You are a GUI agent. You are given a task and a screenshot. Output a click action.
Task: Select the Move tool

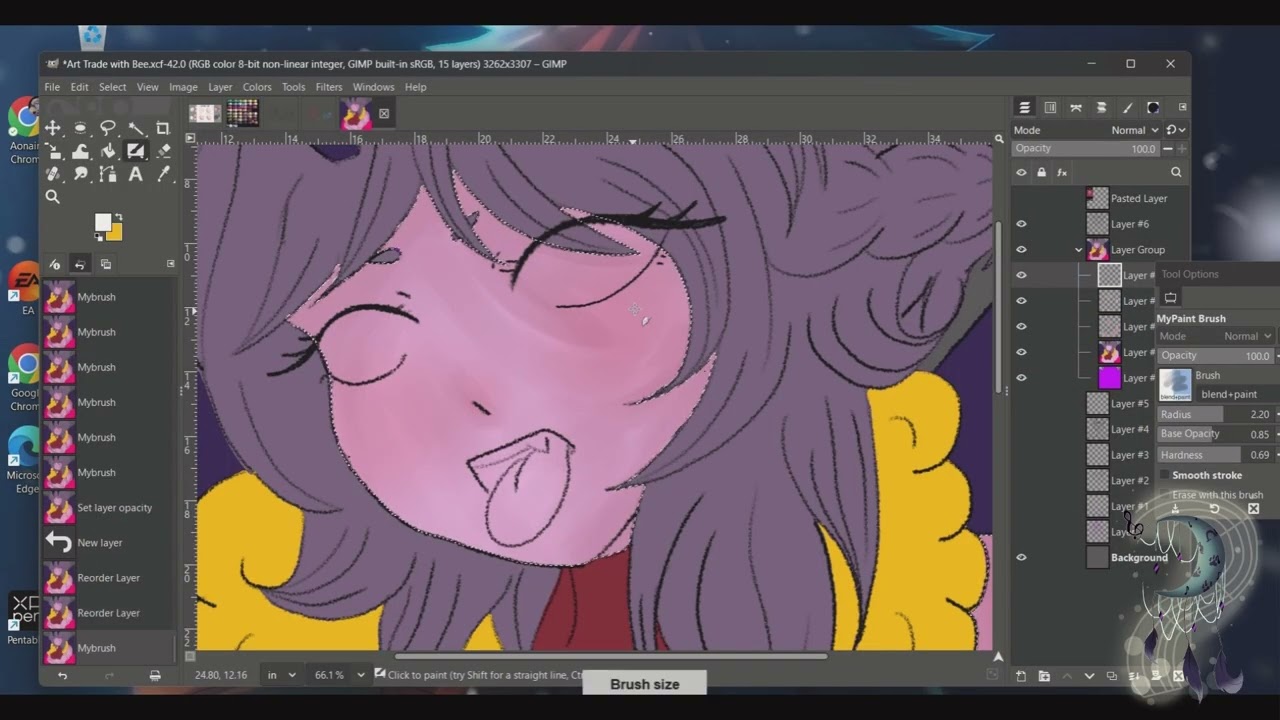coord(53,128)
